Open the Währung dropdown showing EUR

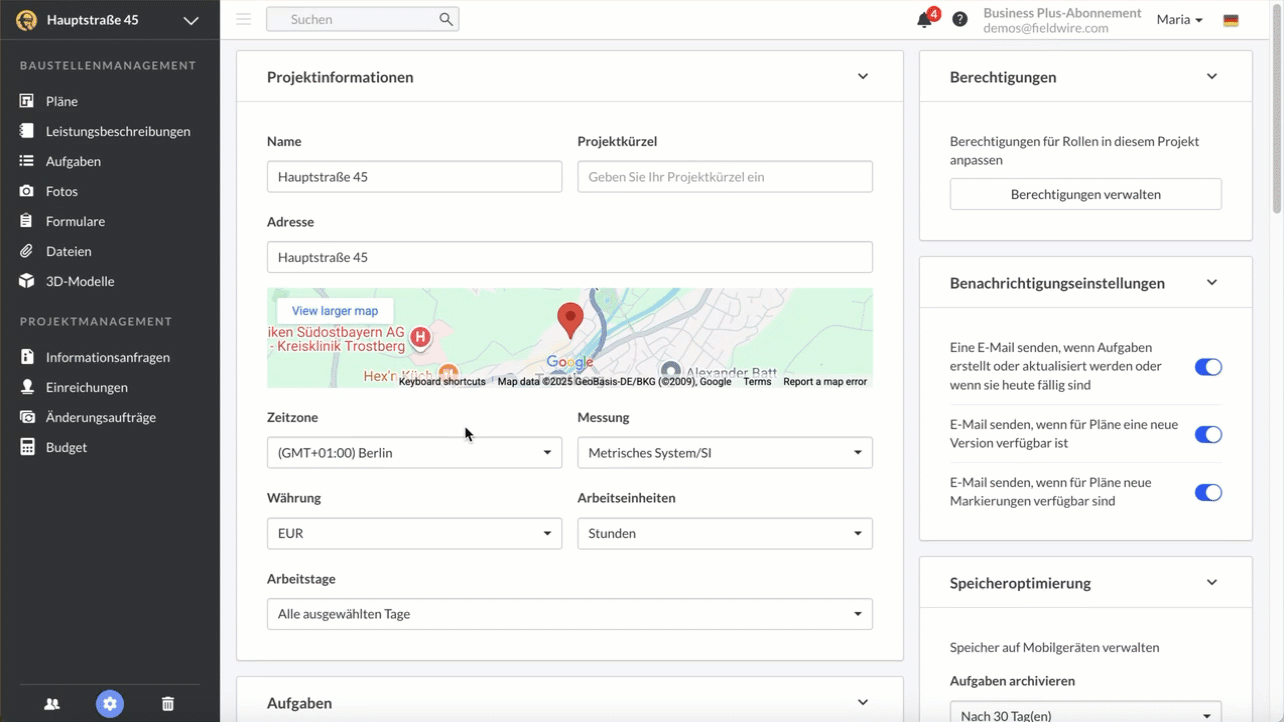click(414, 534)
